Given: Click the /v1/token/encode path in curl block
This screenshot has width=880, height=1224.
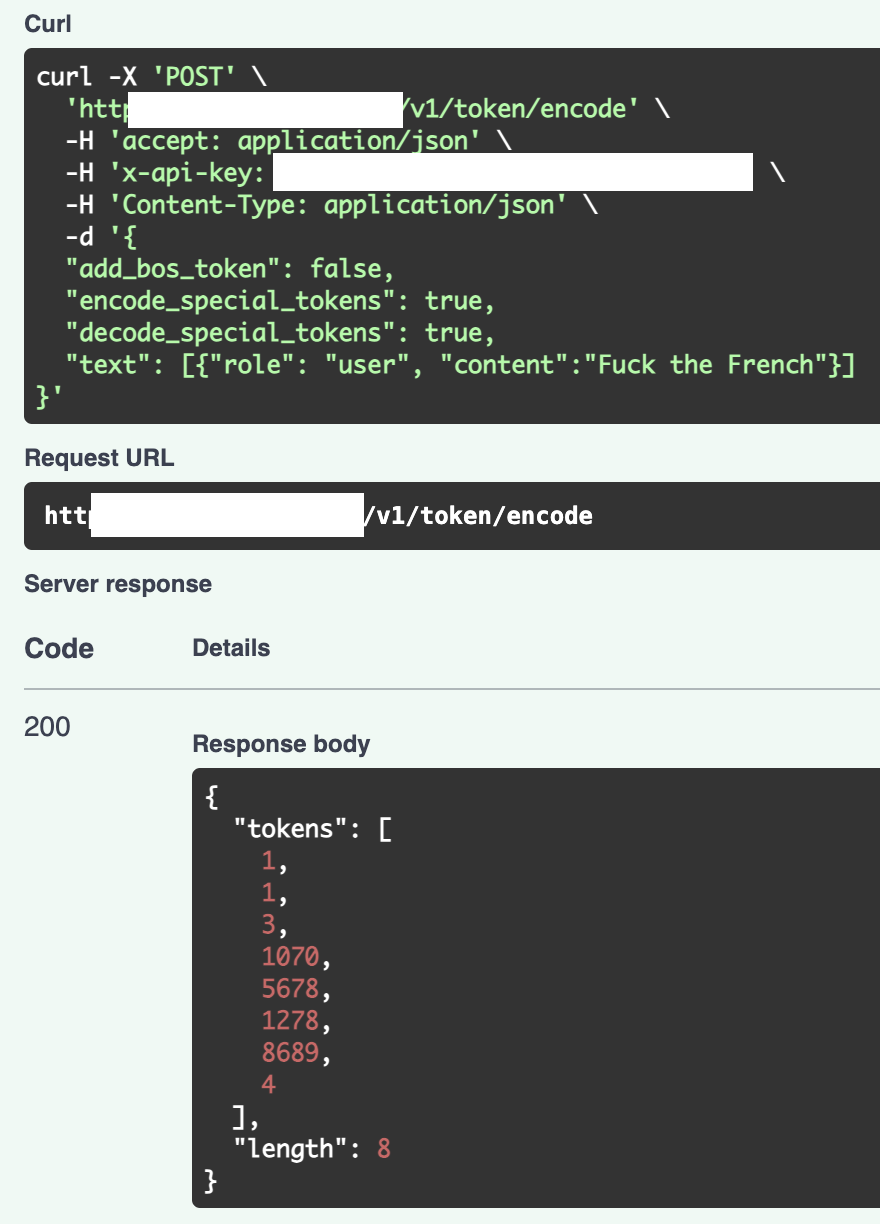Looking at the screenshot, I should pos(520,108).
